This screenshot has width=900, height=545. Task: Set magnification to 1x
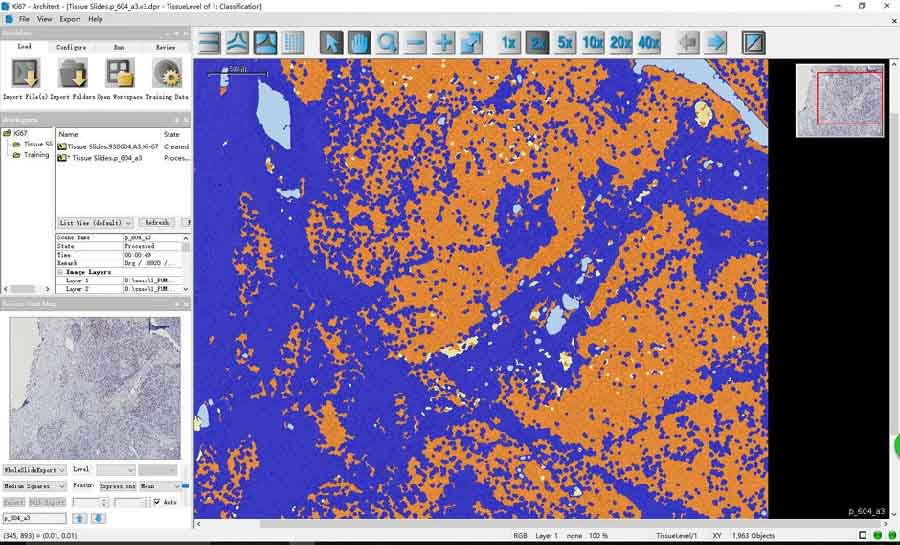pyautogui.click(x=509, y=43)
